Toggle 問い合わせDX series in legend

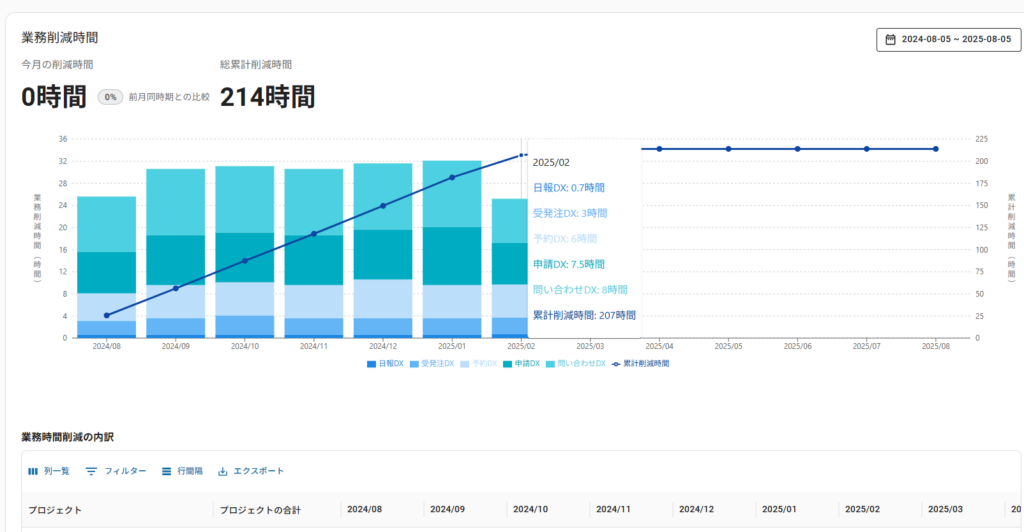(576, 364)
